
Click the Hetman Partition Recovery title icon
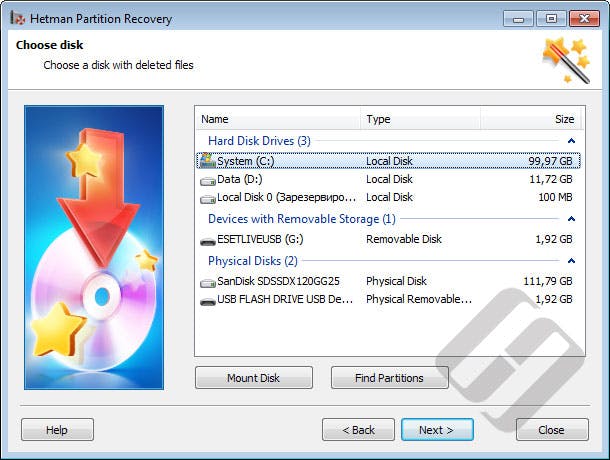coord(18,18)
